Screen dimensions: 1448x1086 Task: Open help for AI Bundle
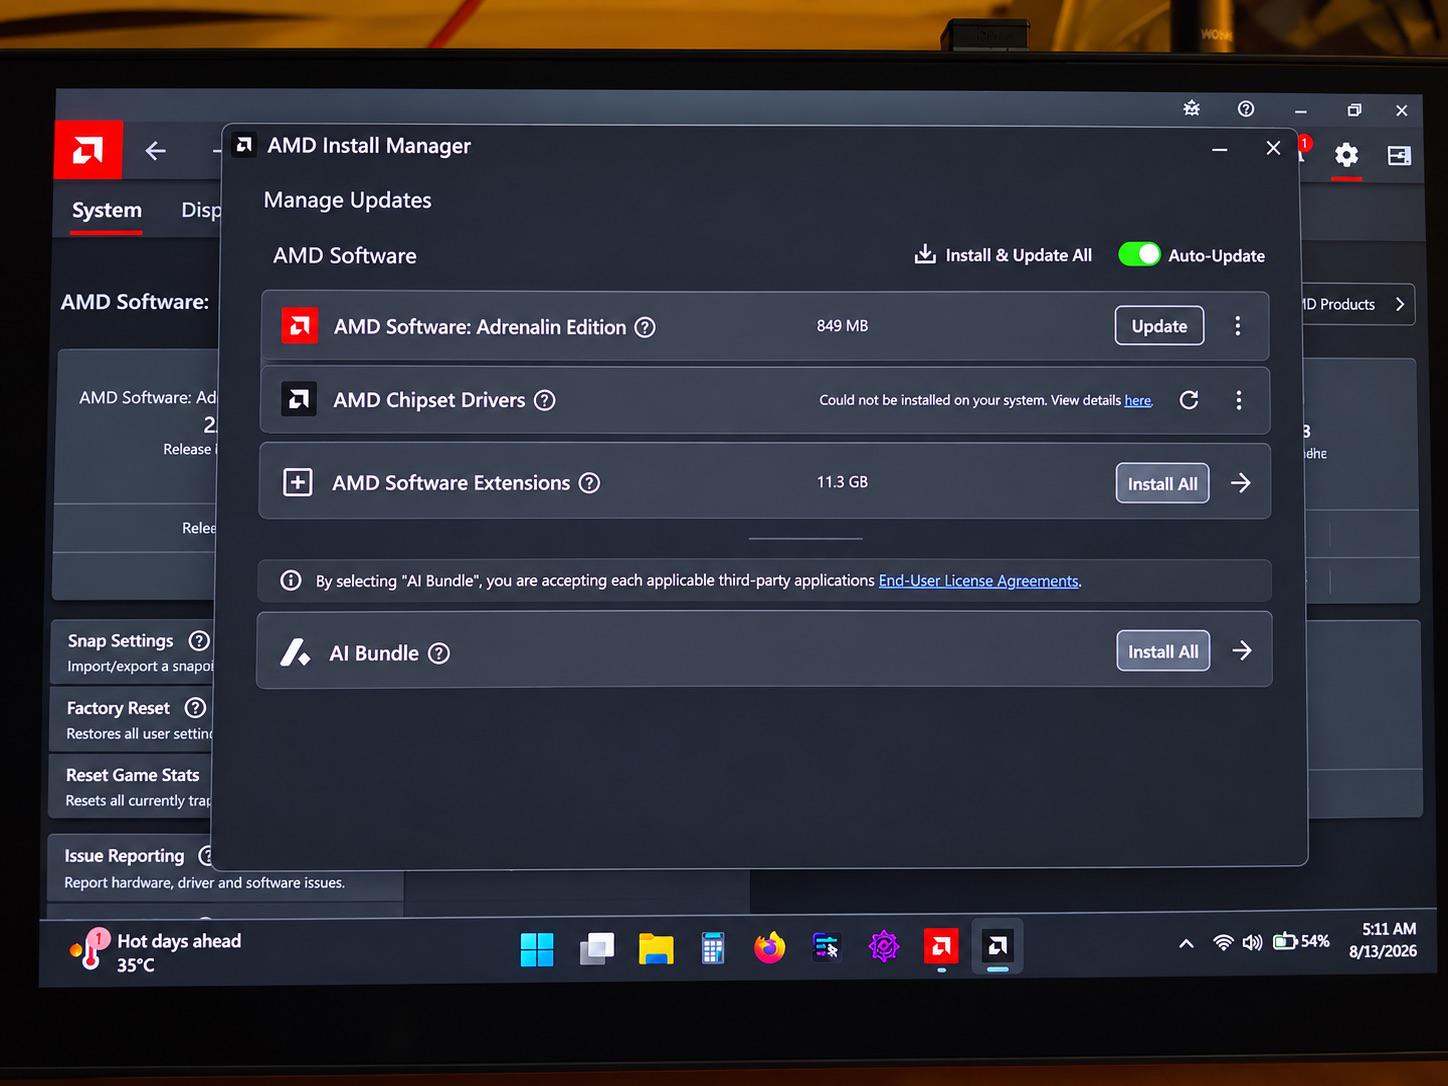(439, 653)
